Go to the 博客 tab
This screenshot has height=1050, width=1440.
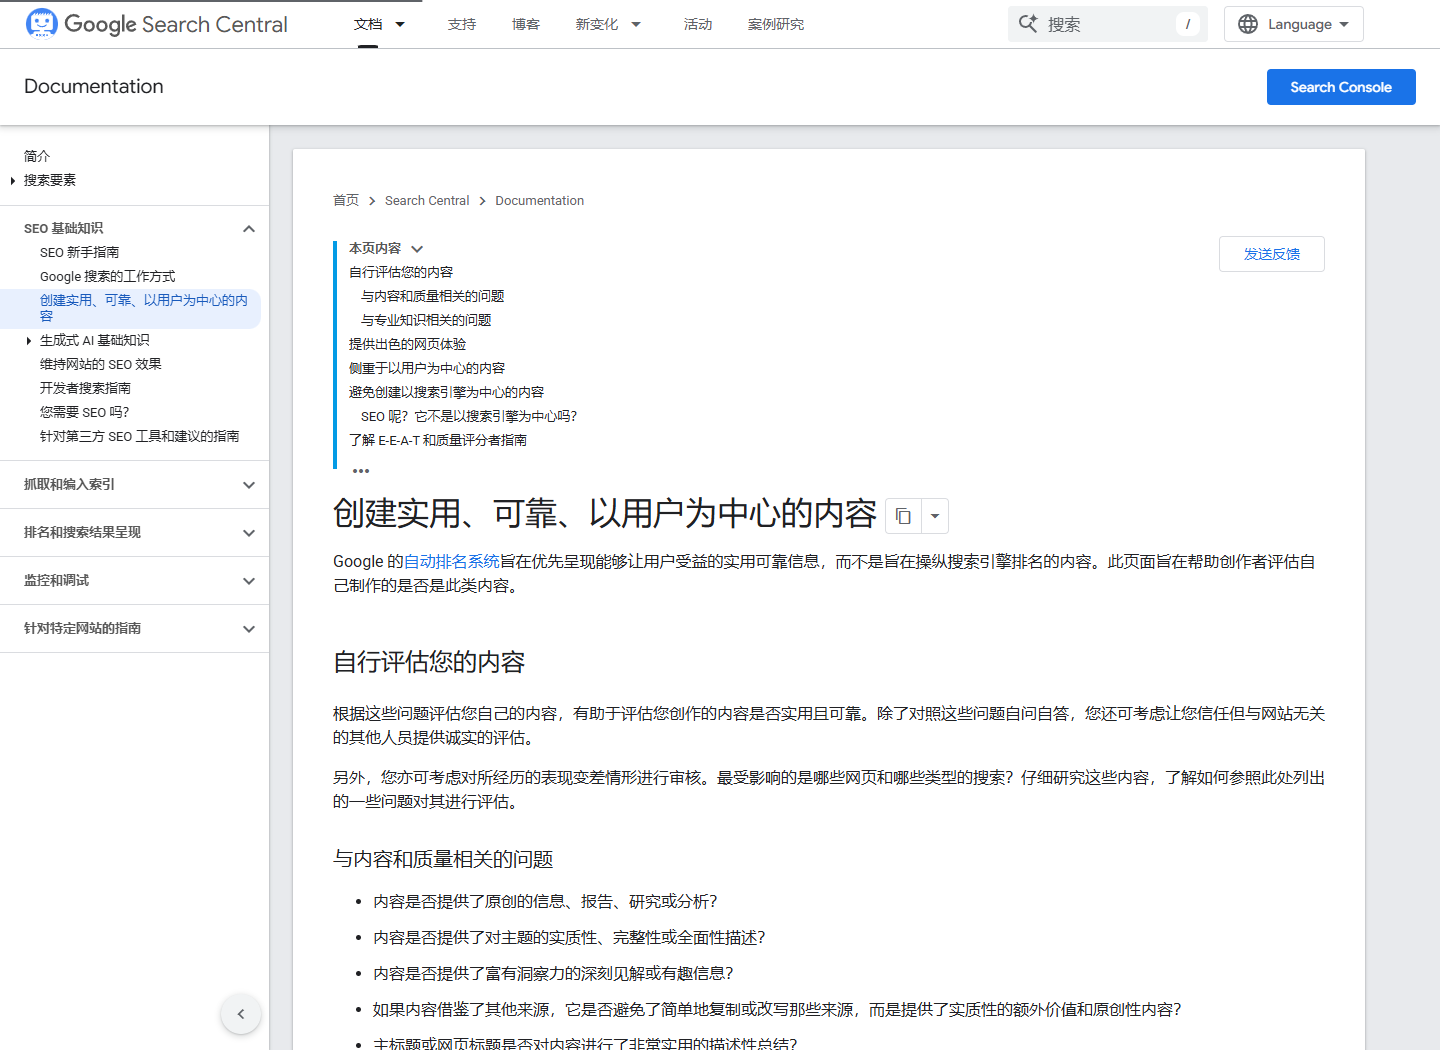coord(526,24)
